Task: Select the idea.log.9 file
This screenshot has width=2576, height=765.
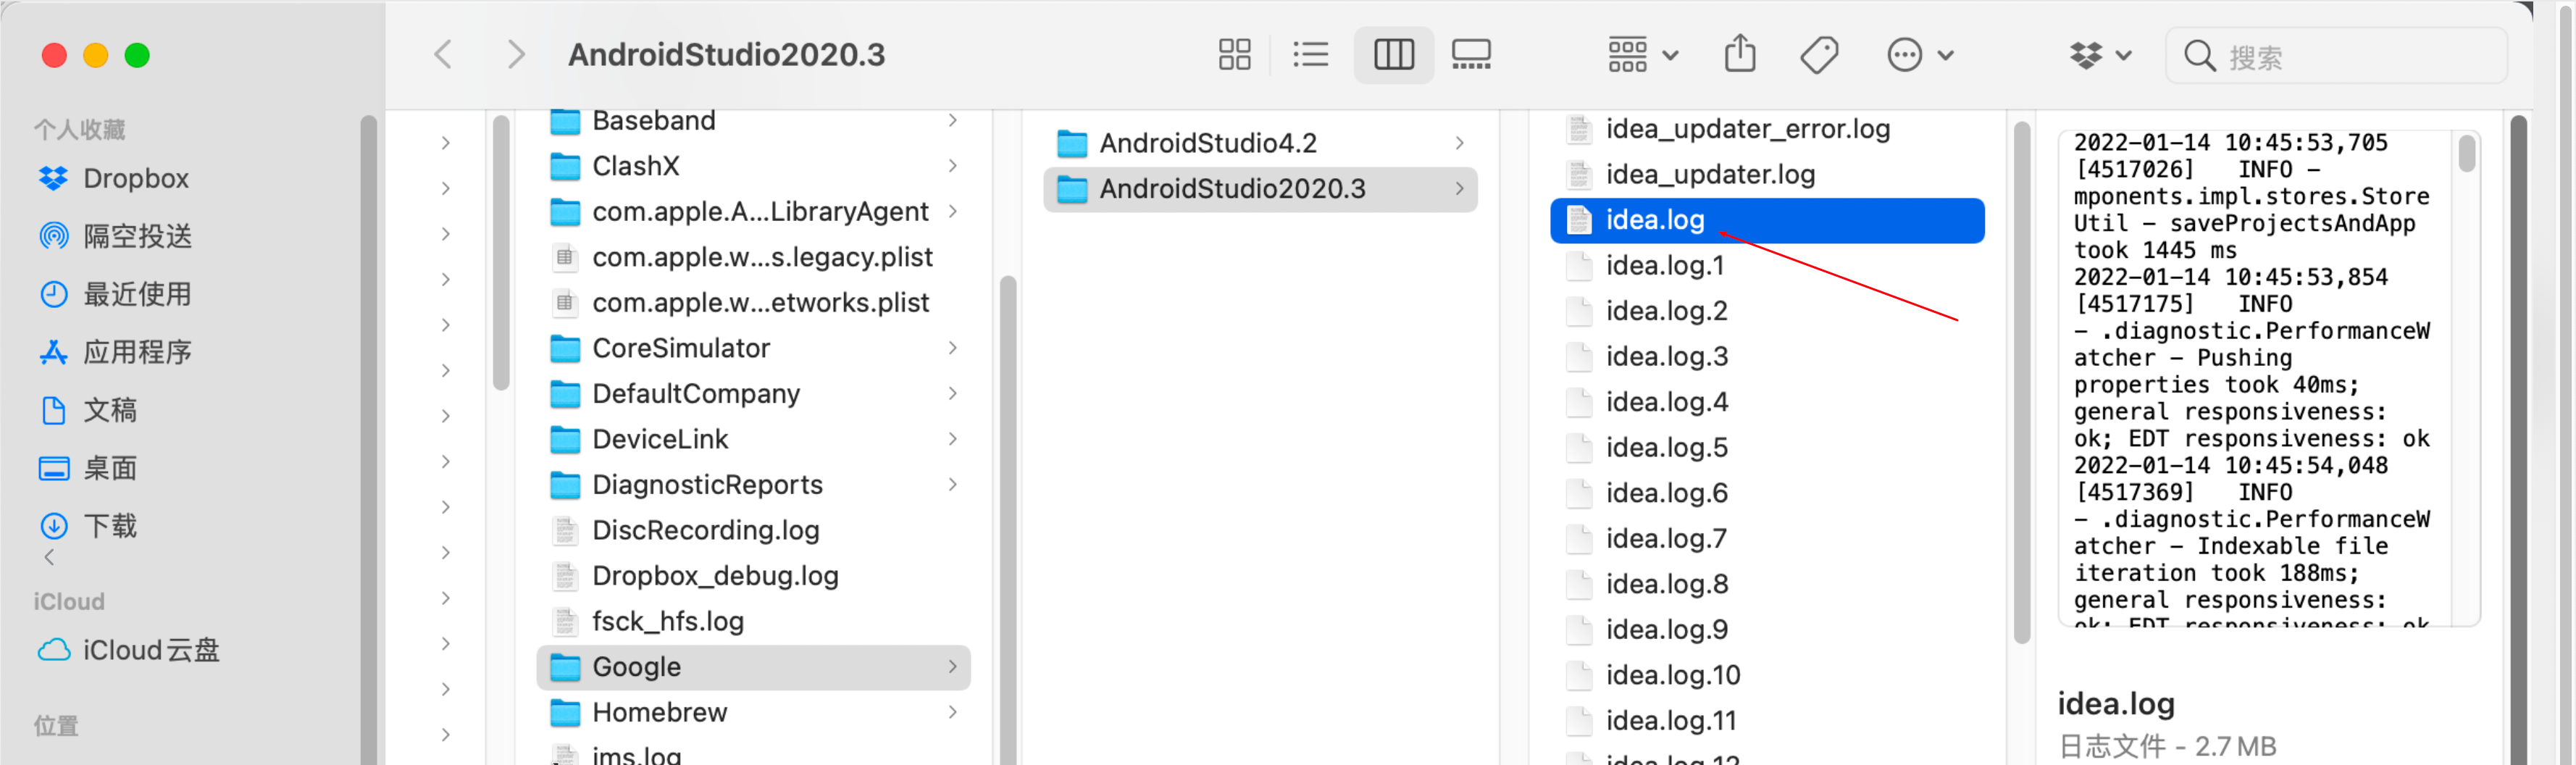Action: coord(1767,629)
